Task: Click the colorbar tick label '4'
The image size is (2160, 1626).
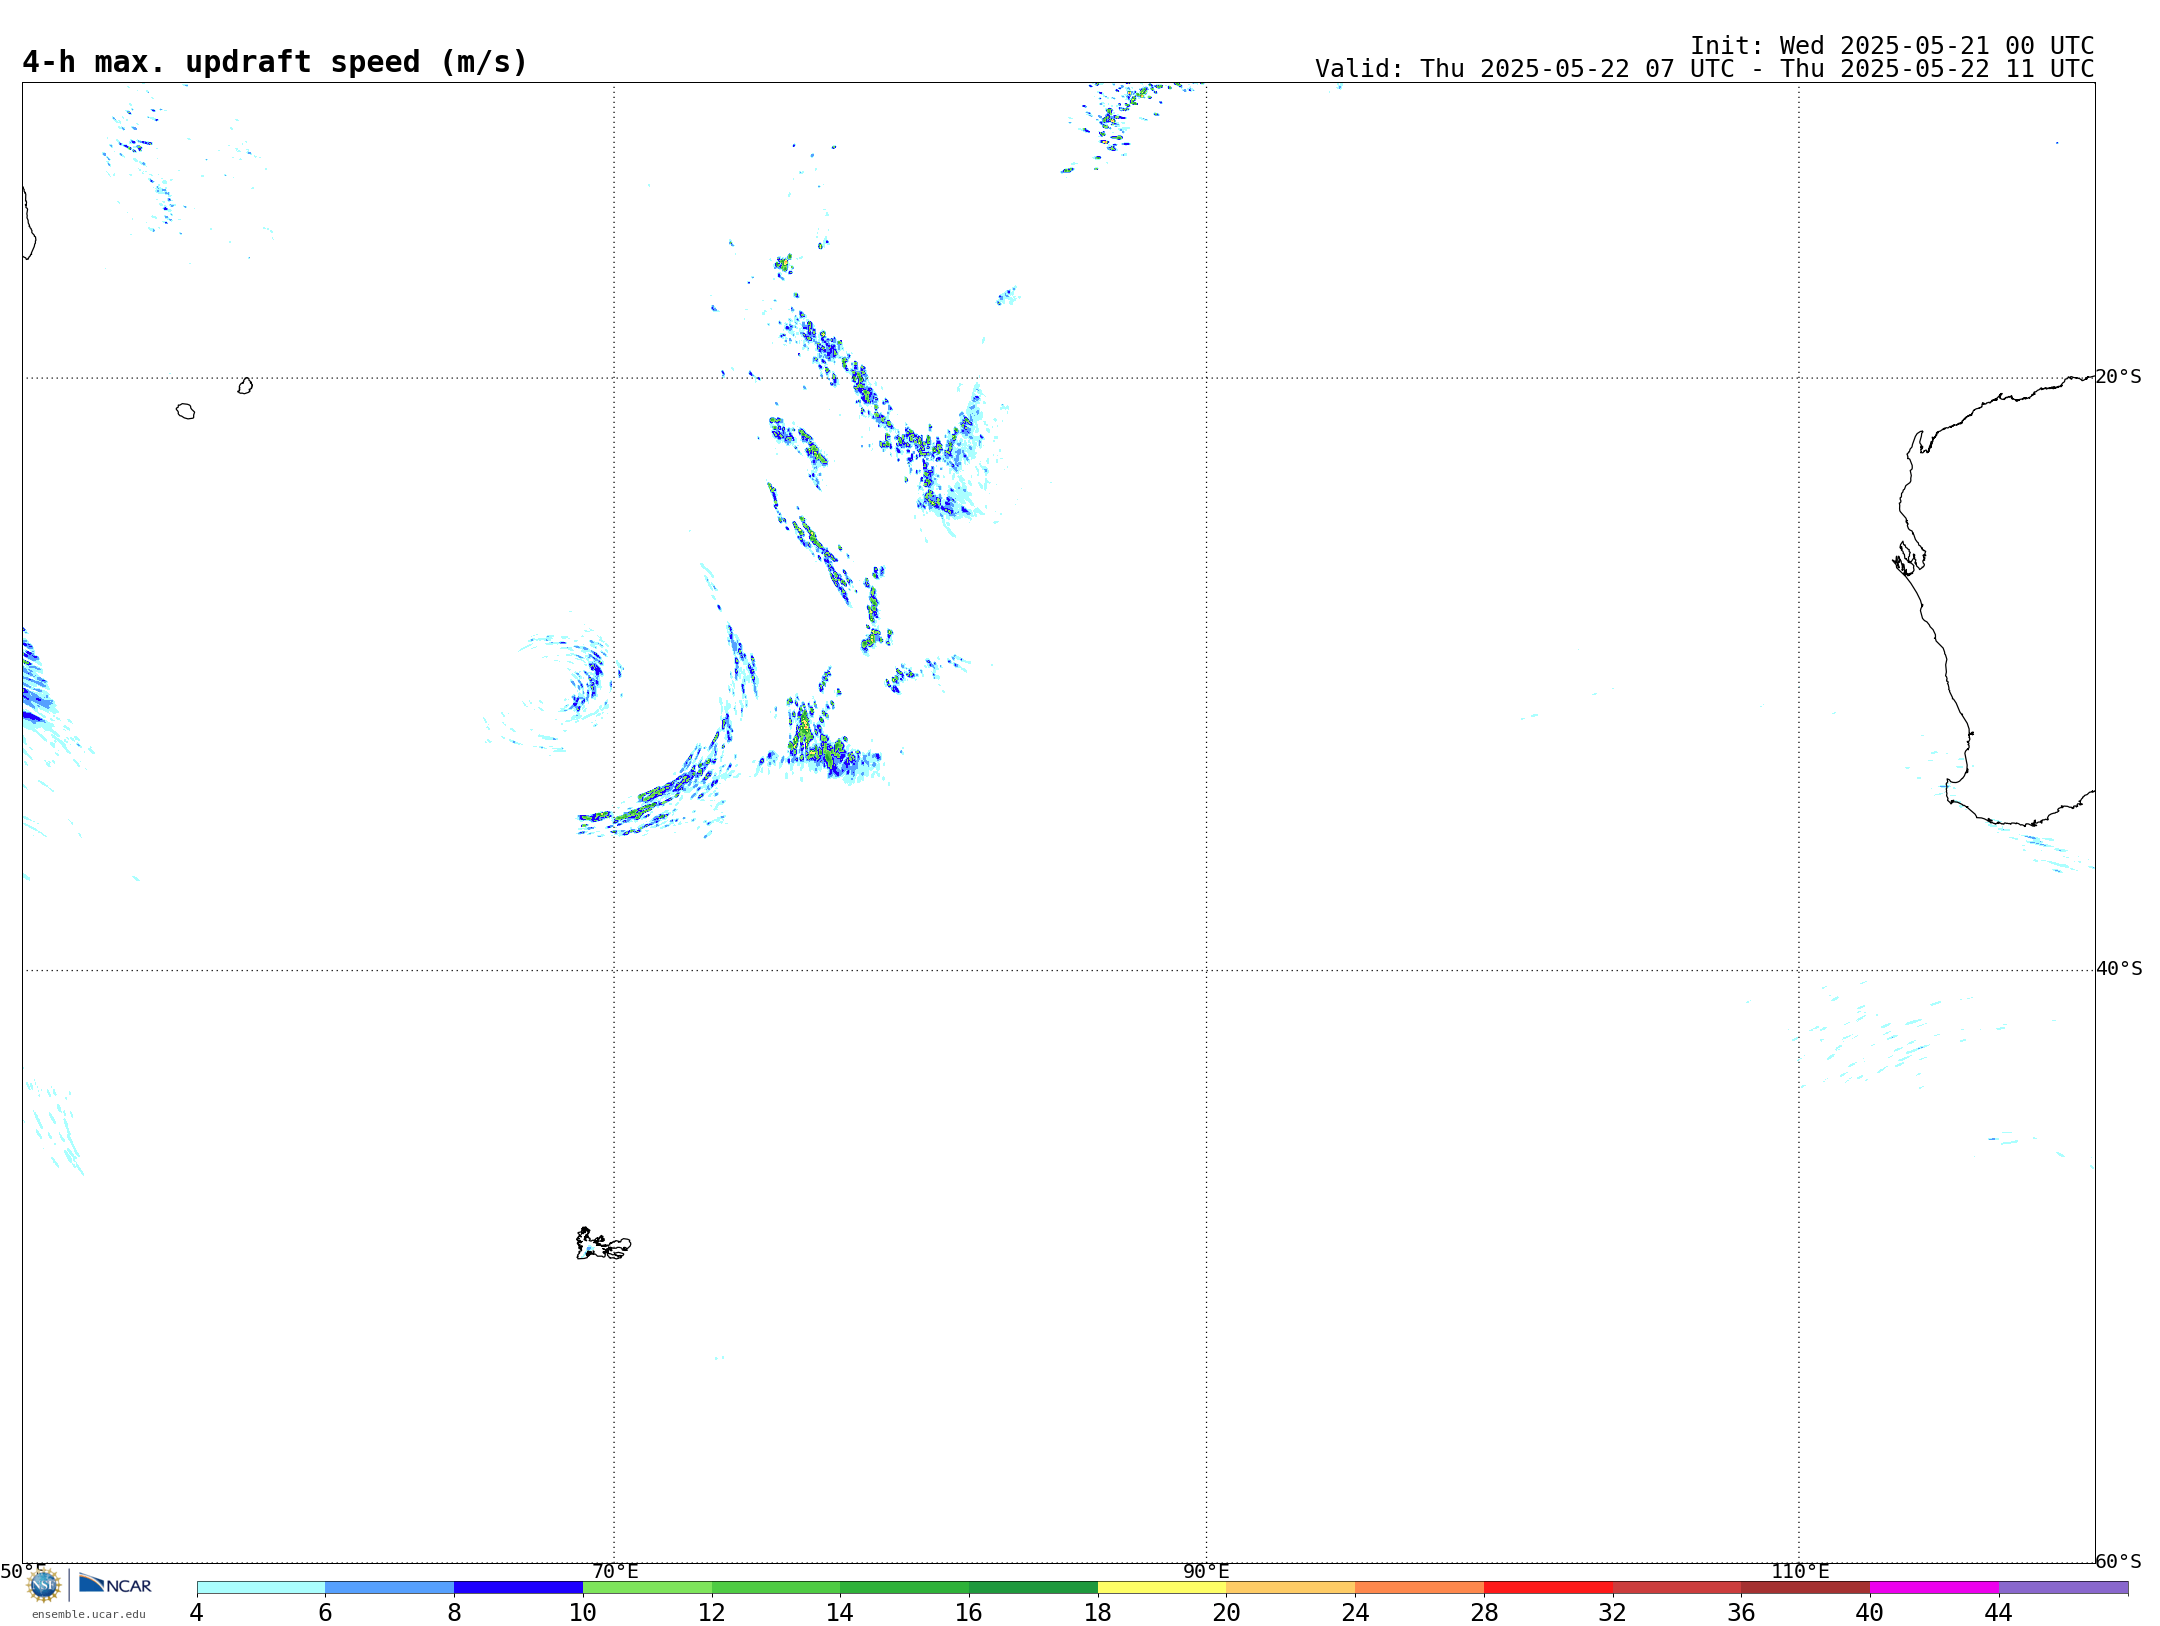Action: (x=197, y=1613)
